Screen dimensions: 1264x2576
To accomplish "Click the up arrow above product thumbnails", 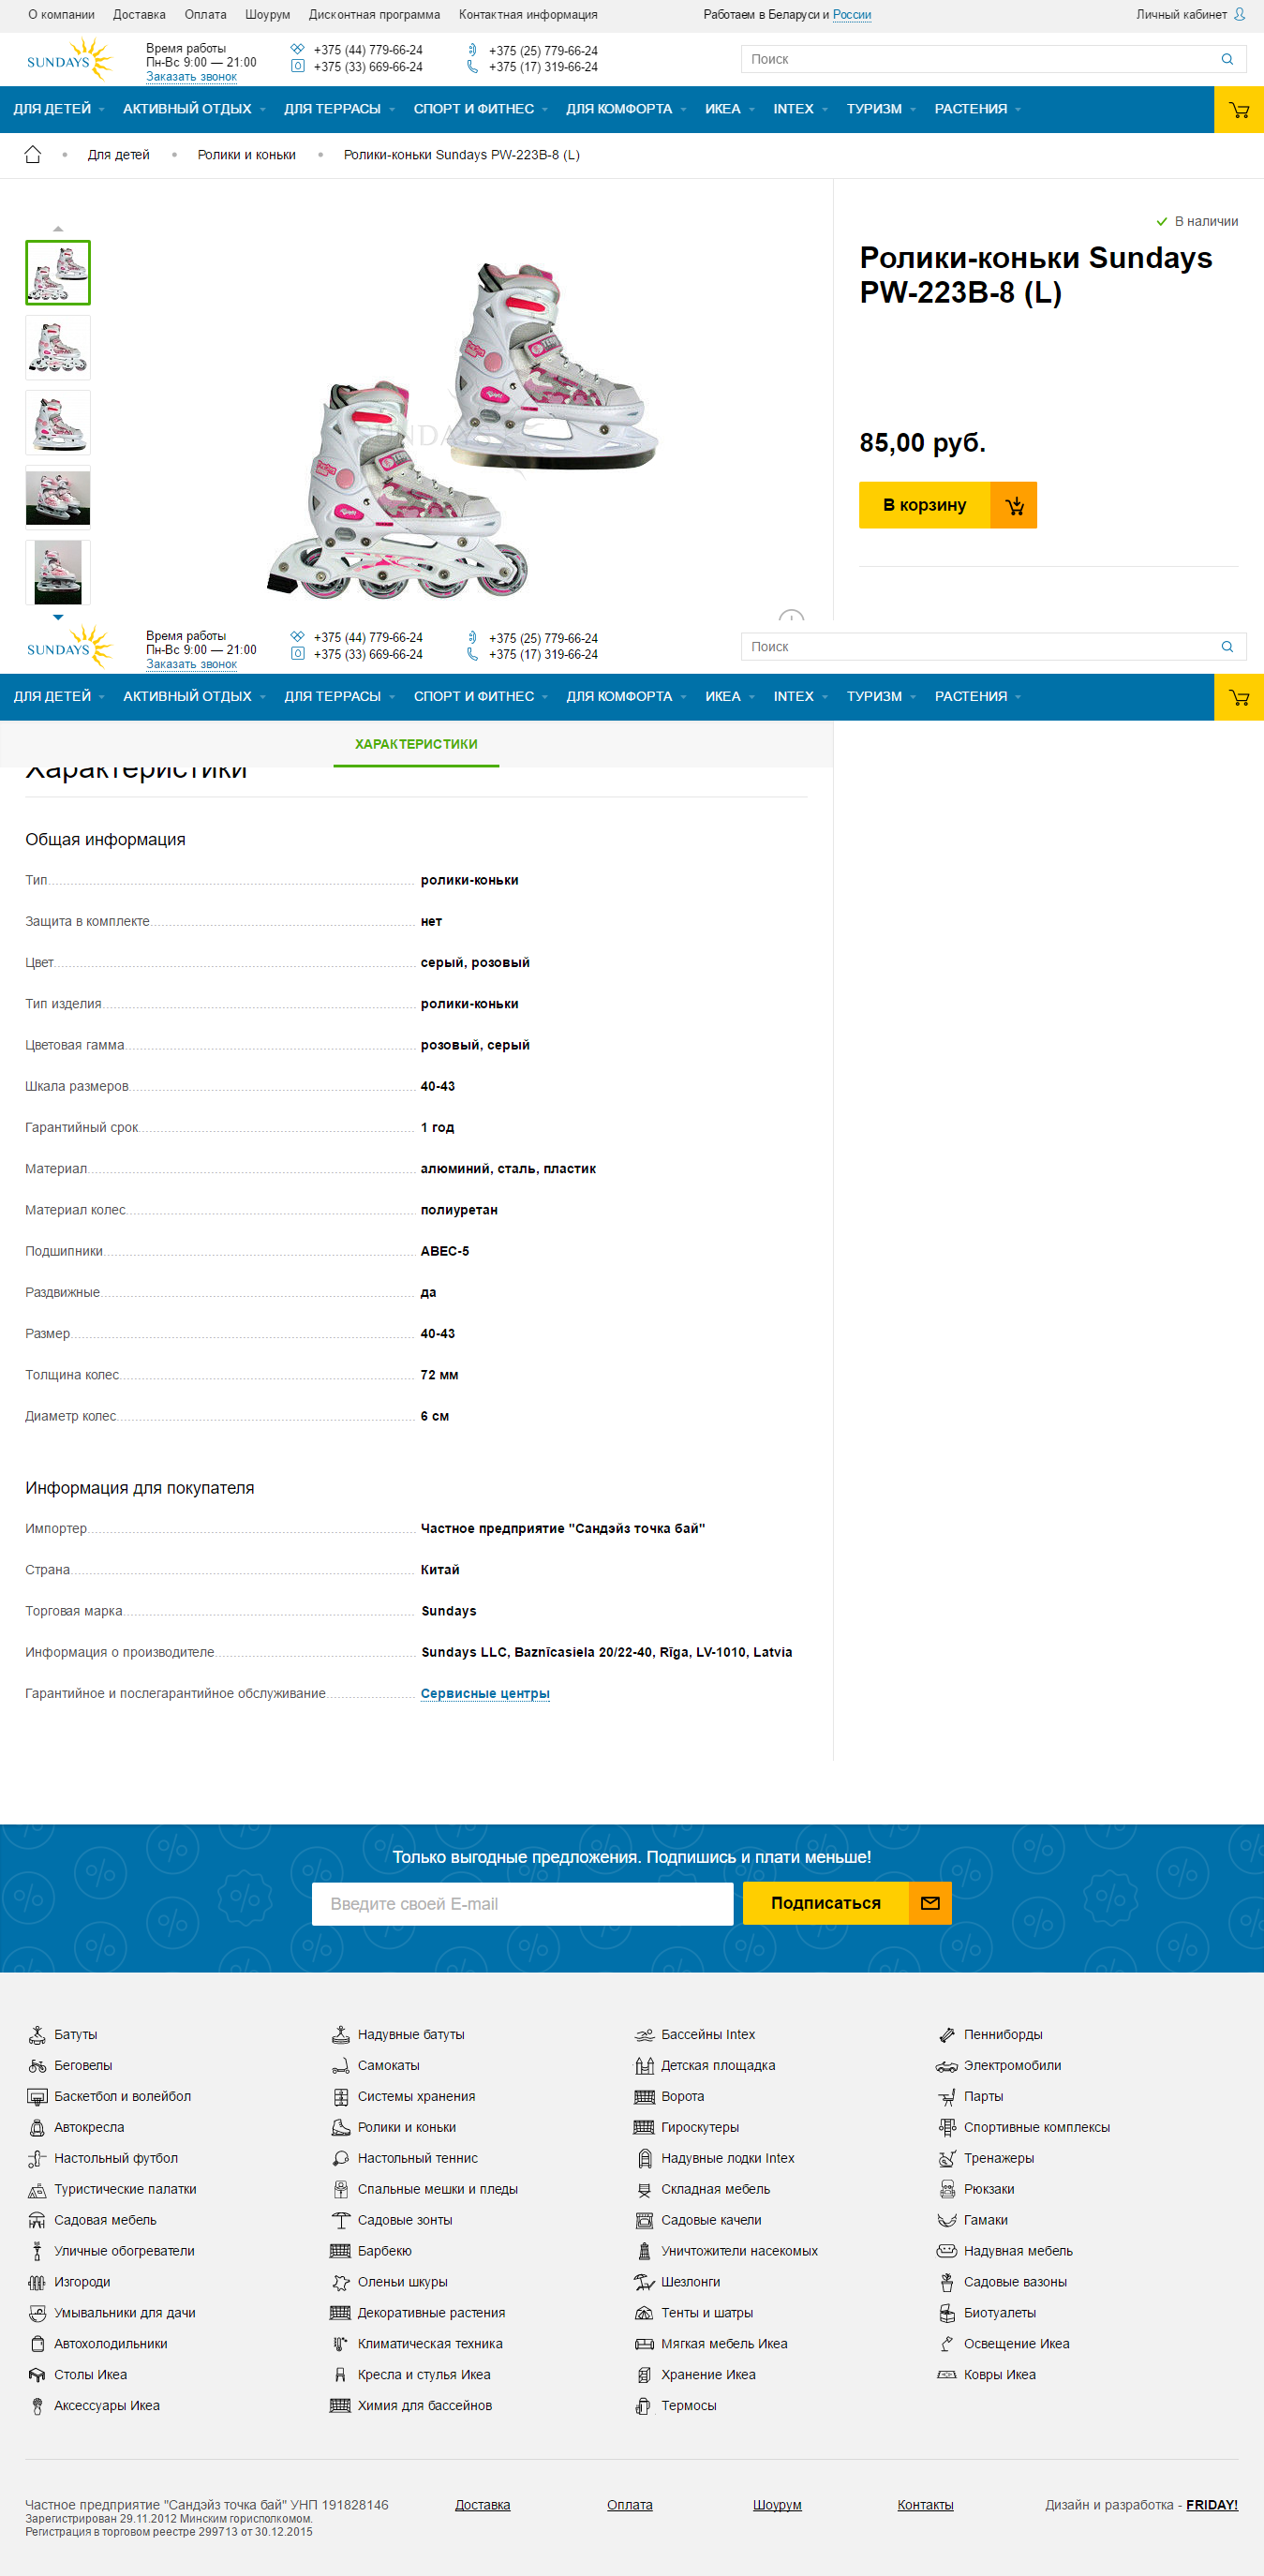I will coord(58,229).
